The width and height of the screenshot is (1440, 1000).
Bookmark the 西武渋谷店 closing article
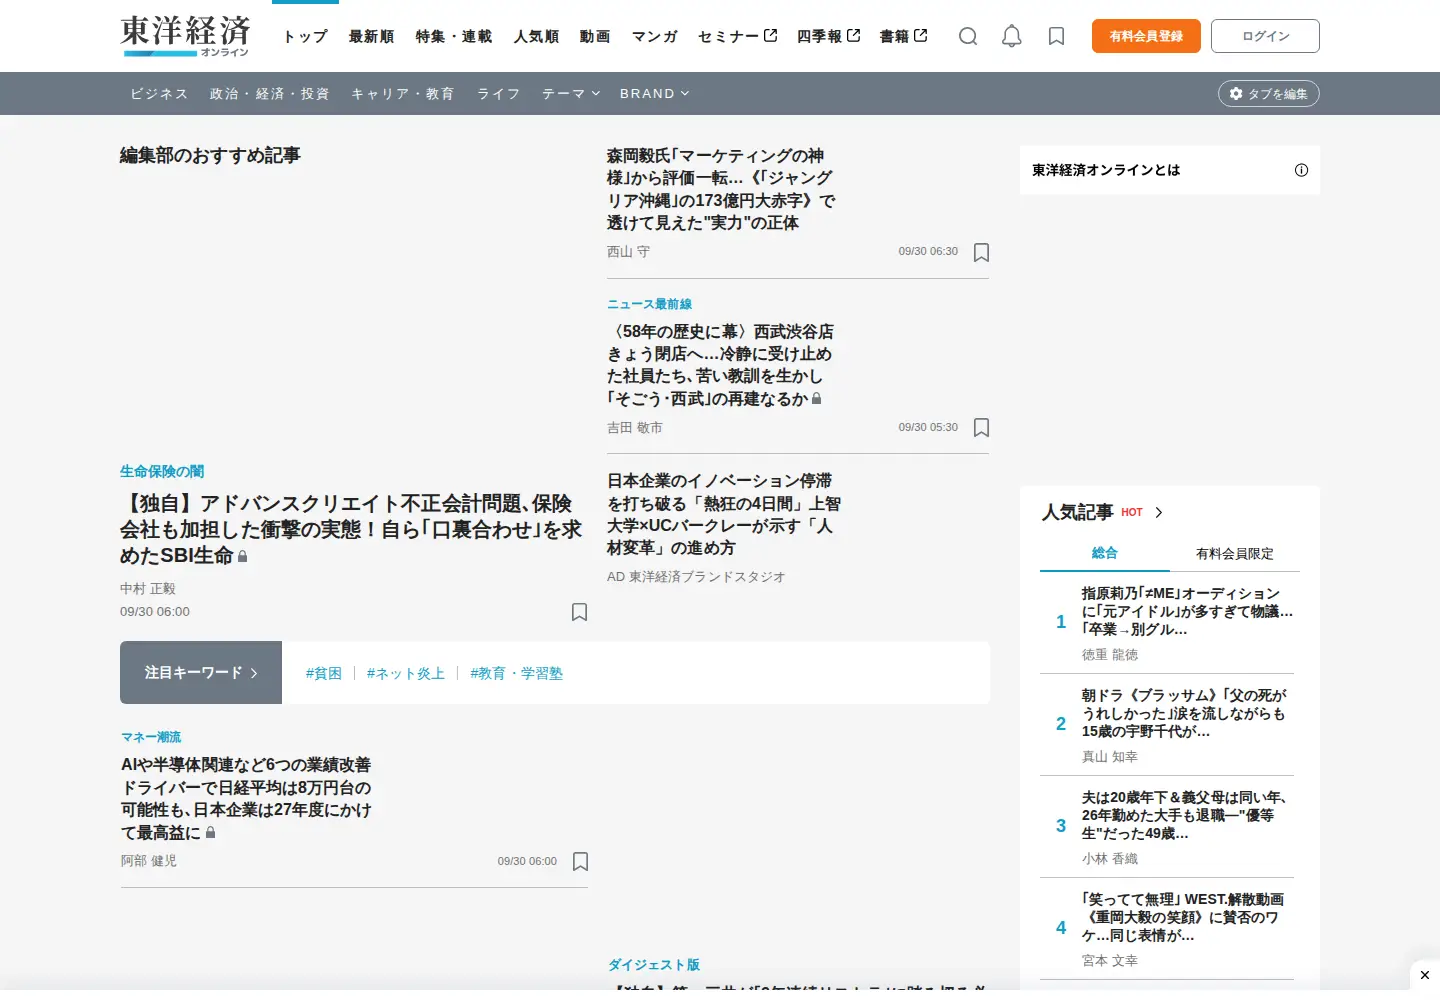coord(981,428)
